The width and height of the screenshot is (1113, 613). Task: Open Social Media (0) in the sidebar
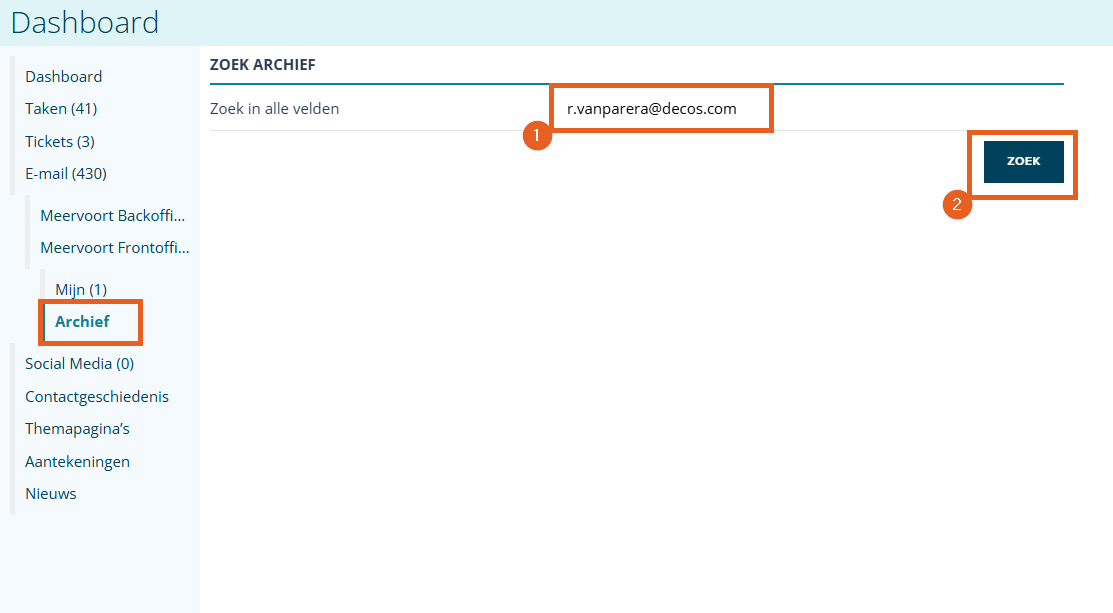[x=80, y=364]
